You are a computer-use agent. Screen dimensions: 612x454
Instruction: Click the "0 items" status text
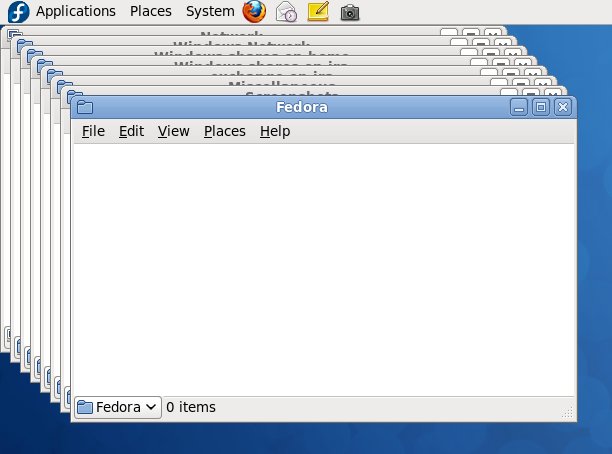pos(191,407)
